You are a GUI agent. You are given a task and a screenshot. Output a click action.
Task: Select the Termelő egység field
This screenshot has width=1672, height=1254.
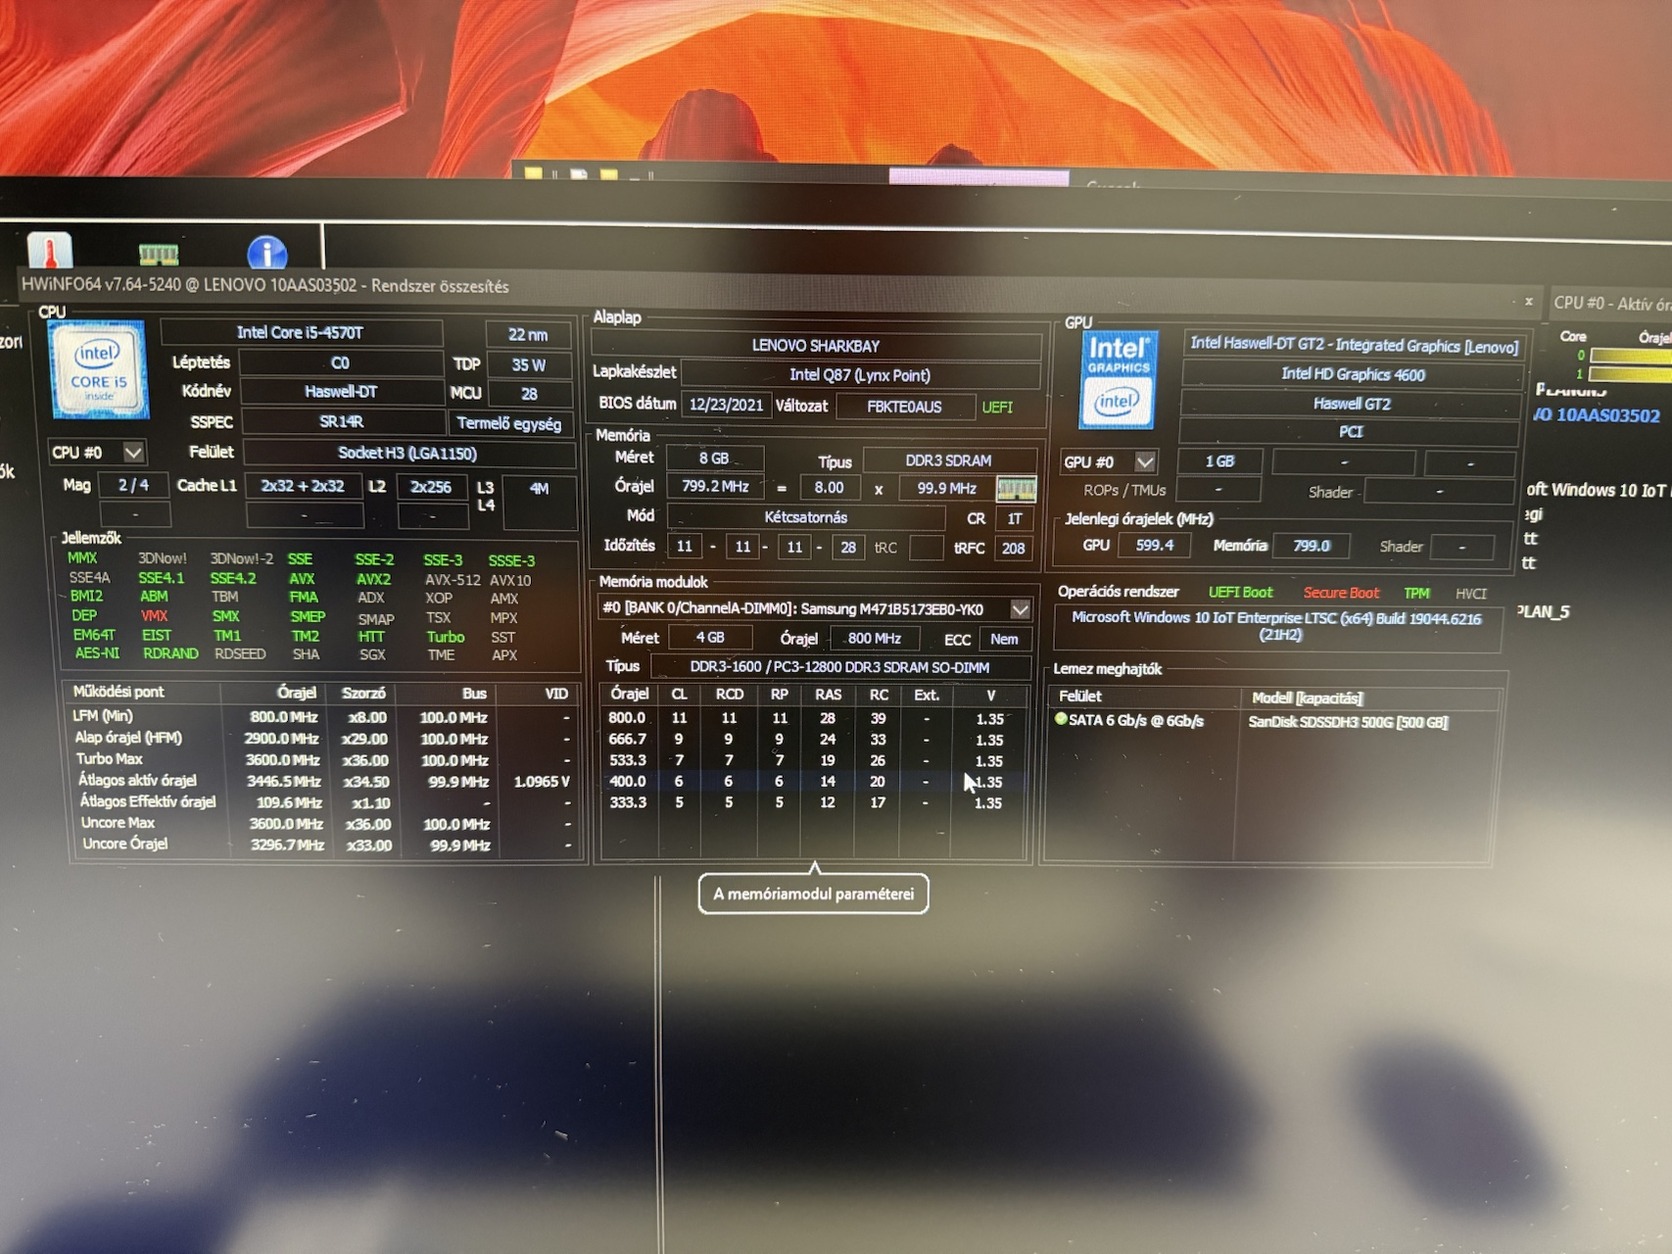click(510, 423)
